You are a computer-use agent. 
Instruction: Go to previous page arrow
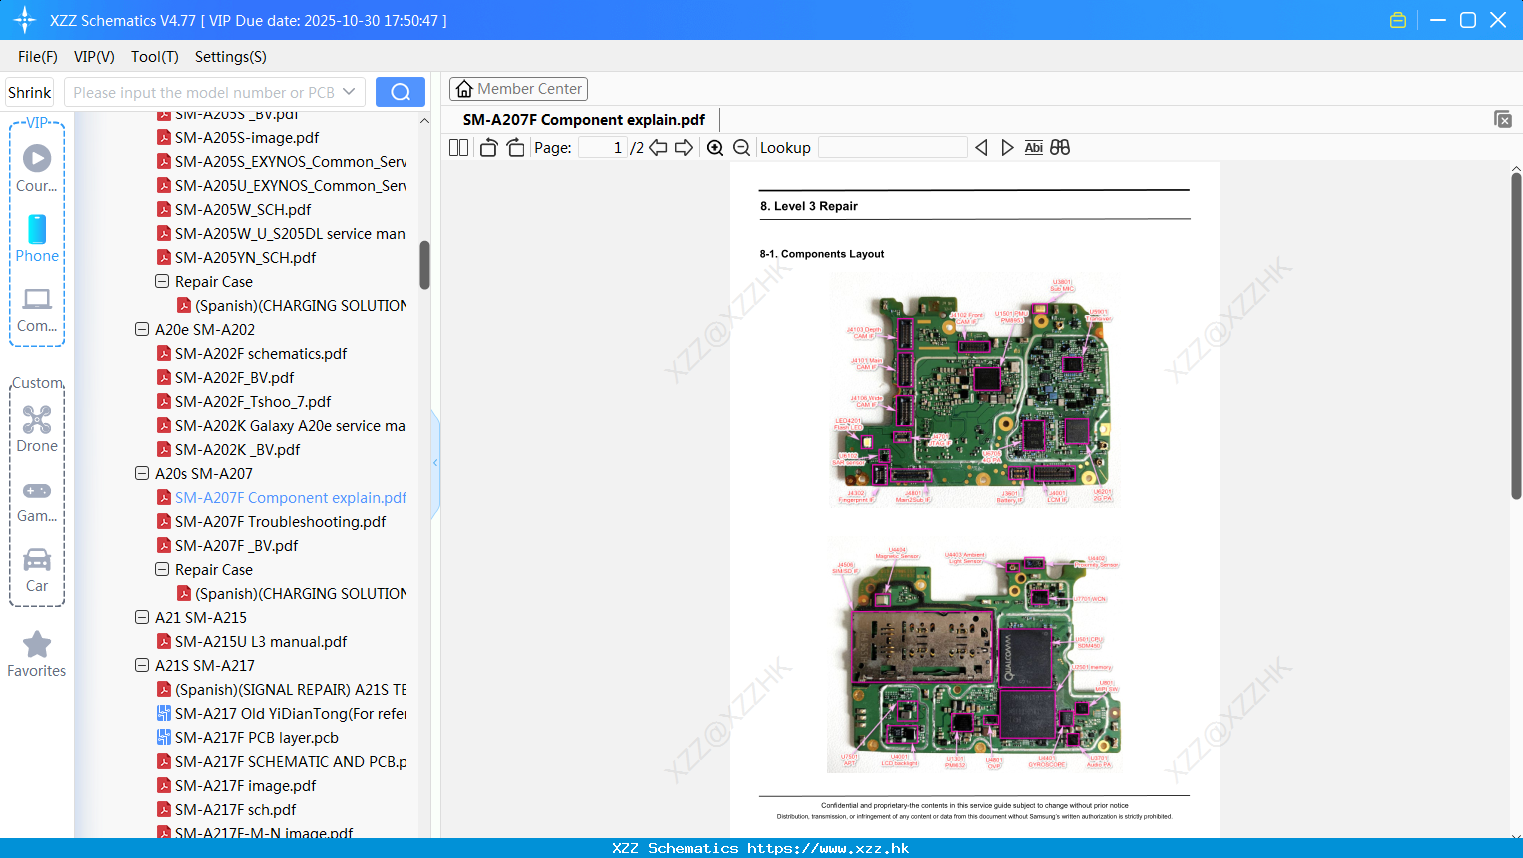tap(658, 147)
